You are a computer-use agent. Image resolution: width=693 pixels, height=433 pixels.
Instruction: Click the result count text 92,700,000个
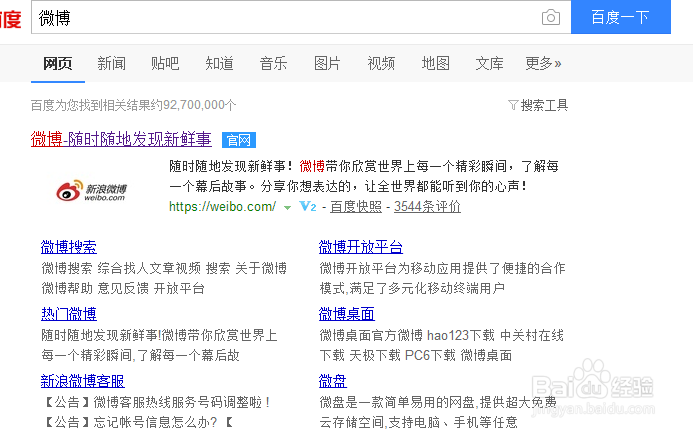tap(200, 105)
